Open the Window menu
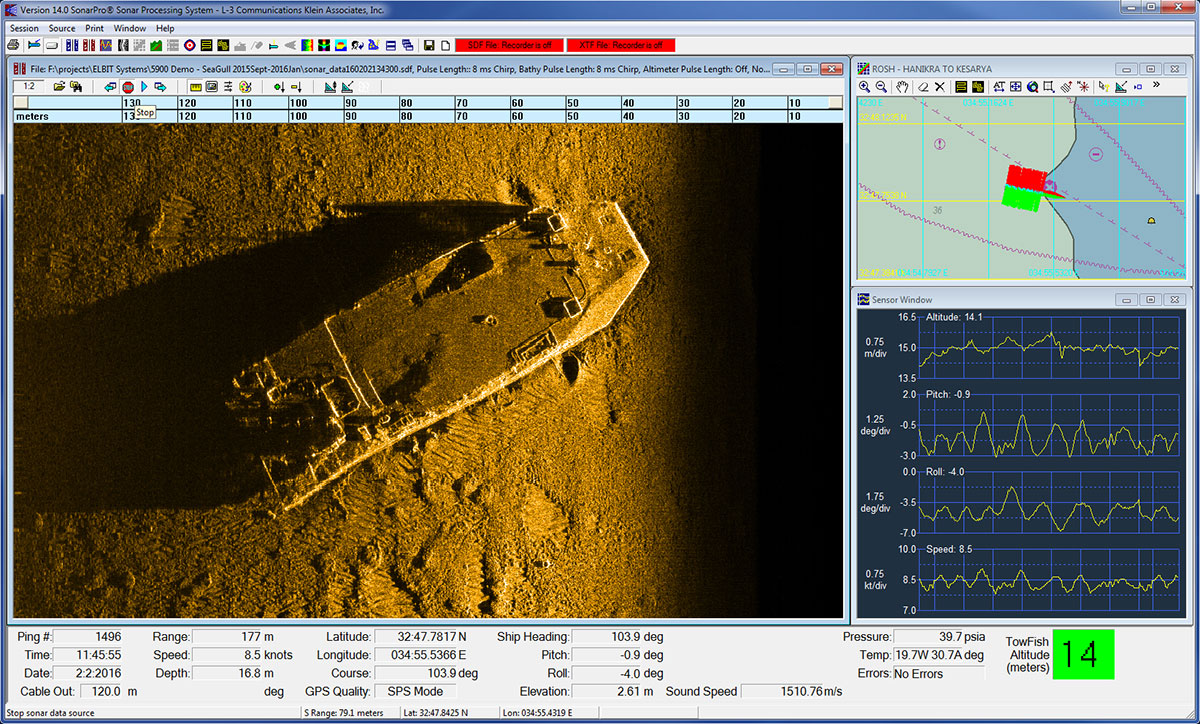1200x724 pixels. tap(129, 28)
